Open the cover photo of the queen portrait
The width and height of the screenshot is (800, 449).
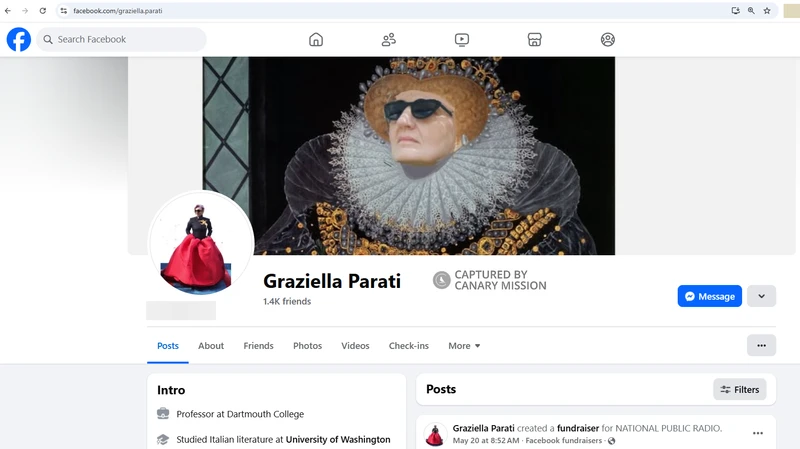(x=409, y=156)
